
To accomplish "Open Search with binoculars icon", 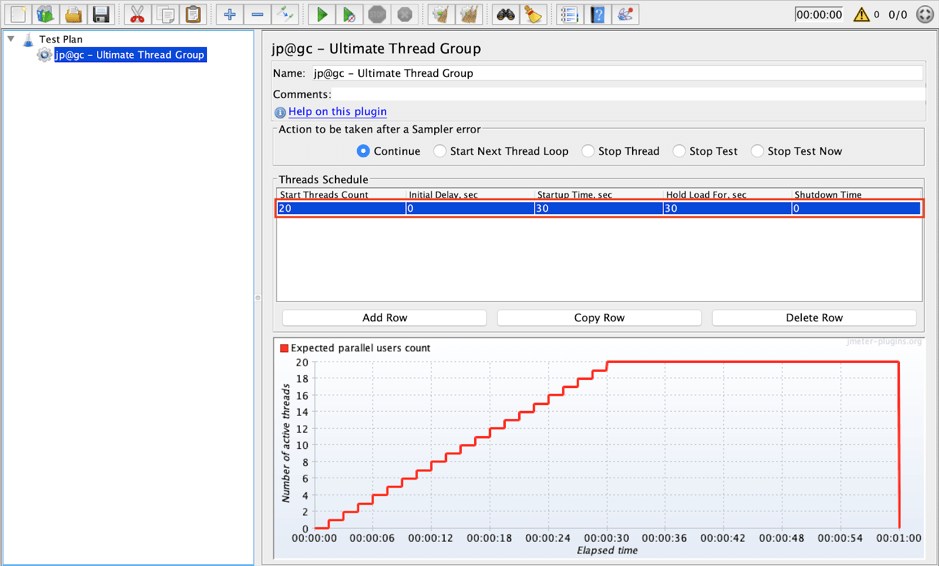I will [x=505, y=14].
